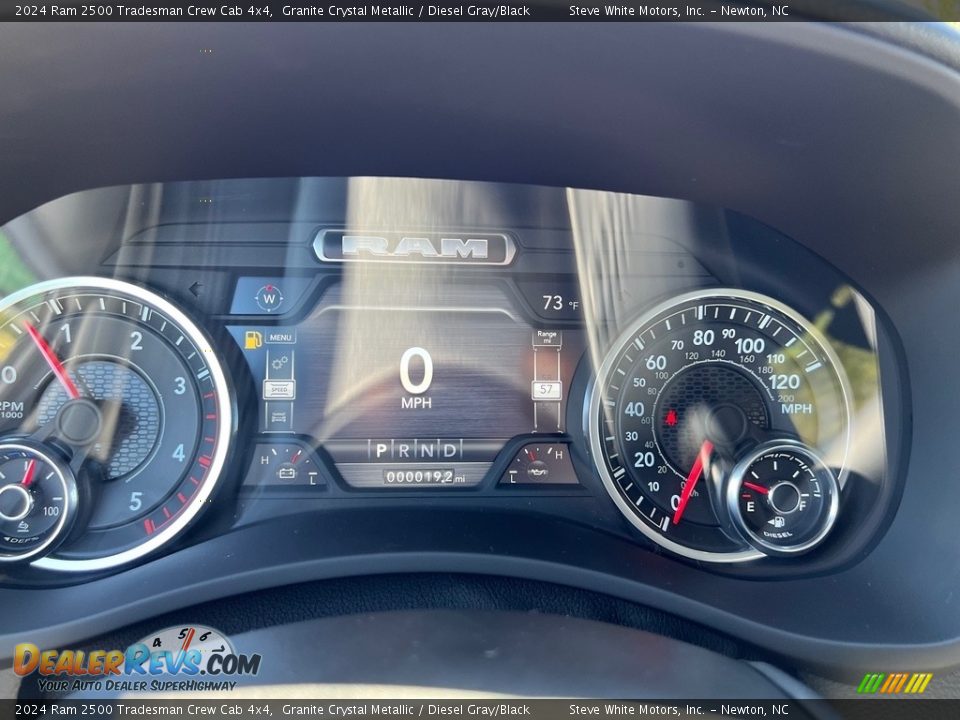Choose the SPEED menu tile
The height and width of the screenshot is (720, 960).
click(279, 389)
